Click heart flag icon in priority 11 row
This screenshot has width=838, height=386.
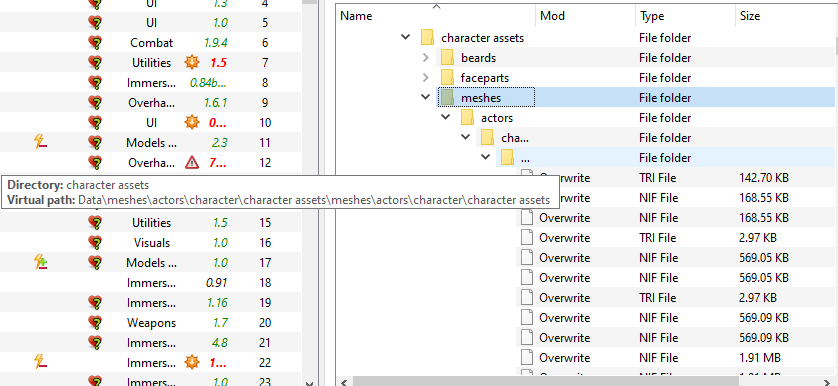point(95,143)
